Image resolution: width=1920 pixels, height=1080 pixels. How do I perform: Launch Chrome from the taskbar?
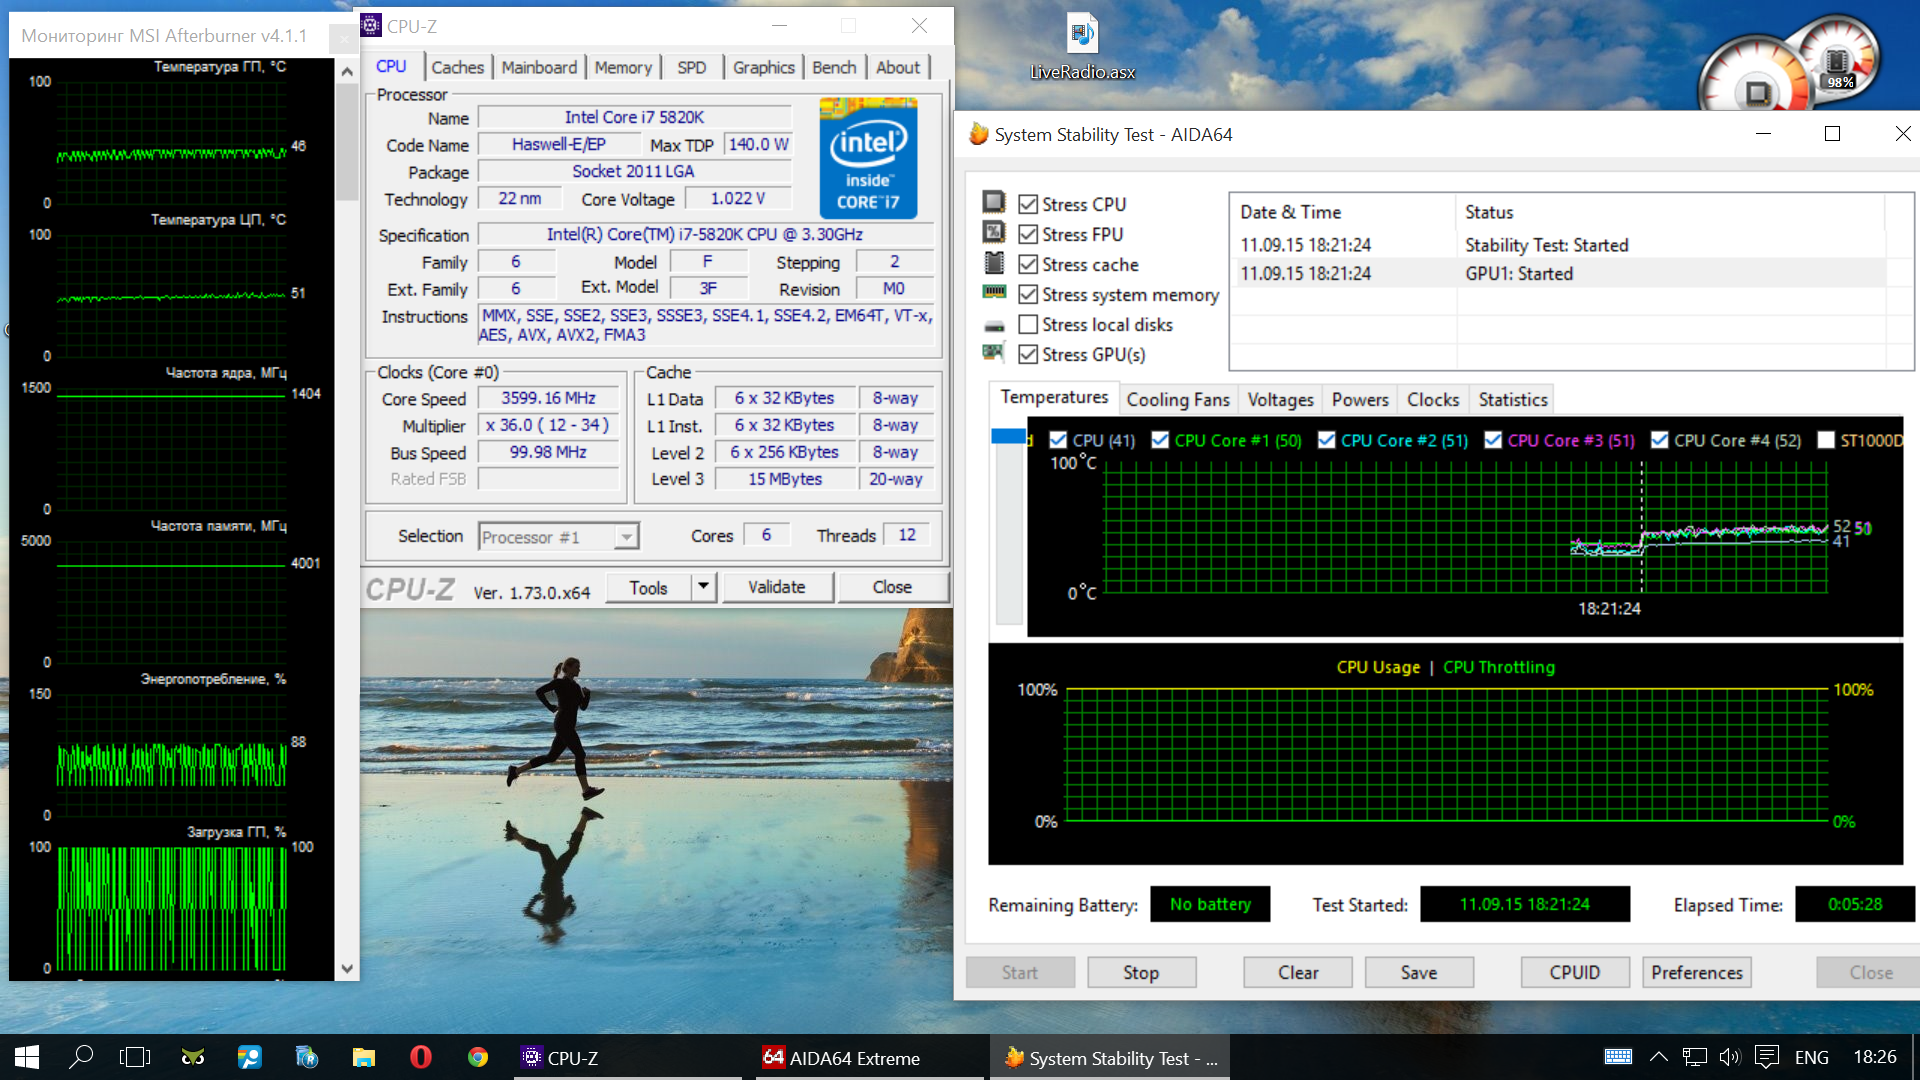[478, 1057]
